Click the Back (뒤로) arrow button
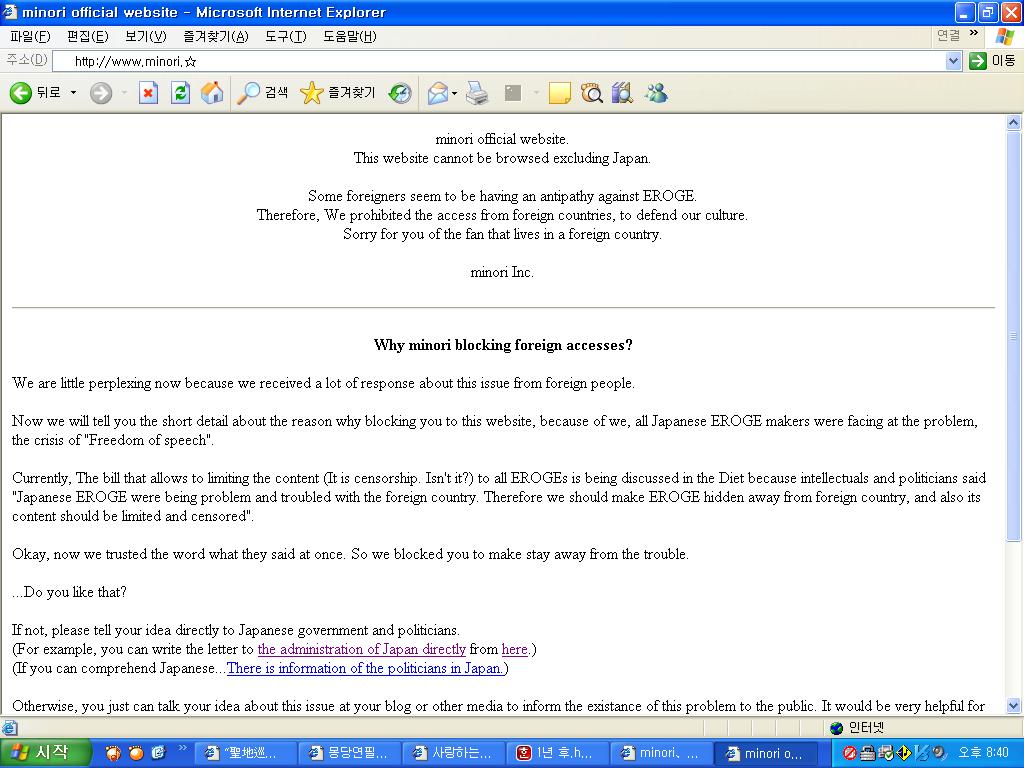1024x768 pixels. pyautogui.click(x=35, y=93)
